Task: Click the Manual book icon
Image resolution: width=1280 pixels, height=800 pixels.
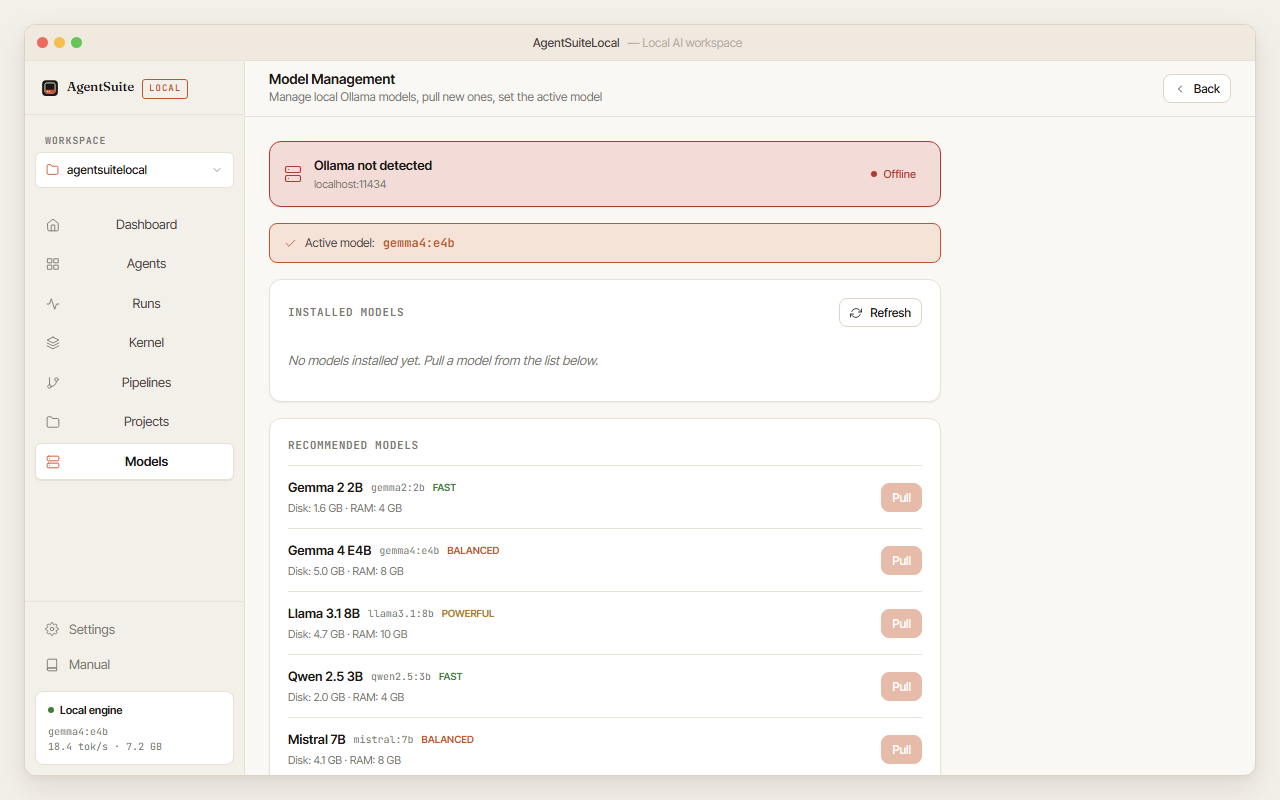Action: pos(52,665)
